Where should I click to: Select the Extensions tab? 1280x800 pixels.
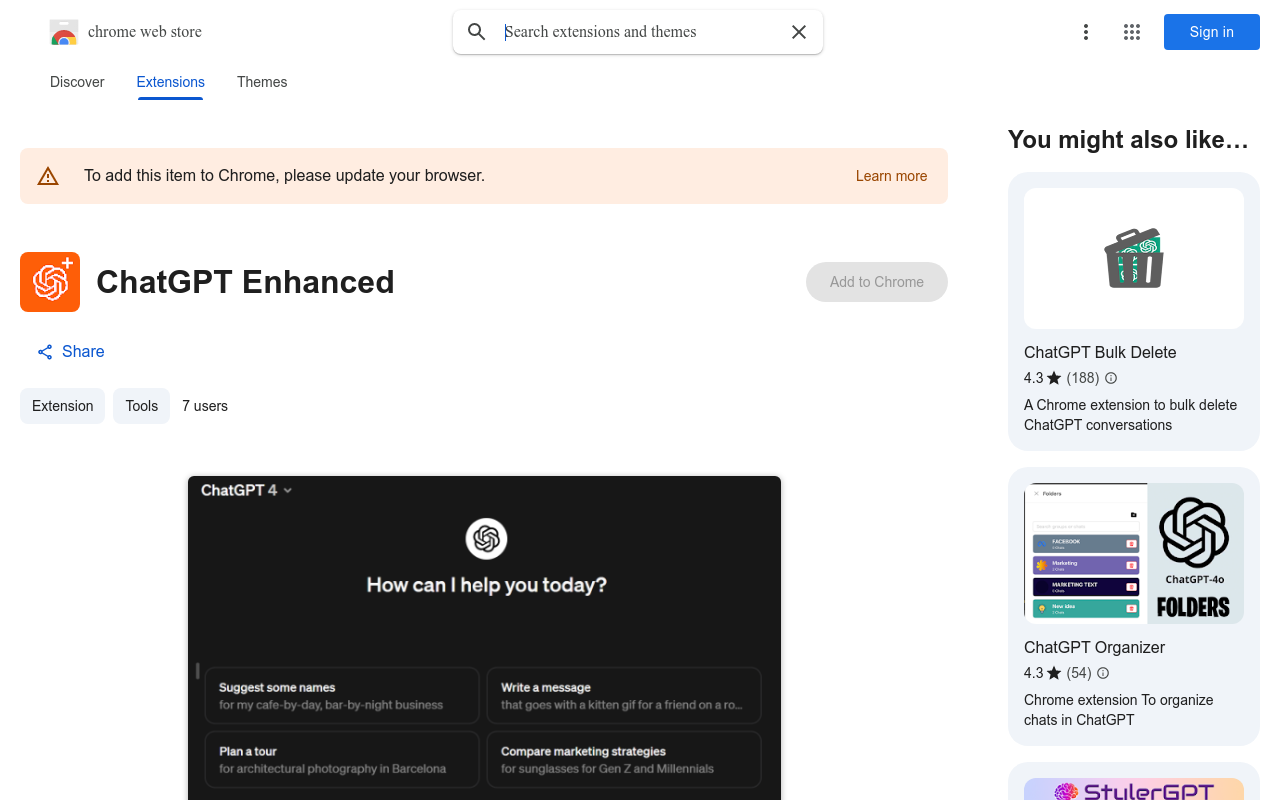pyautogui.click(x=170, y=82)
